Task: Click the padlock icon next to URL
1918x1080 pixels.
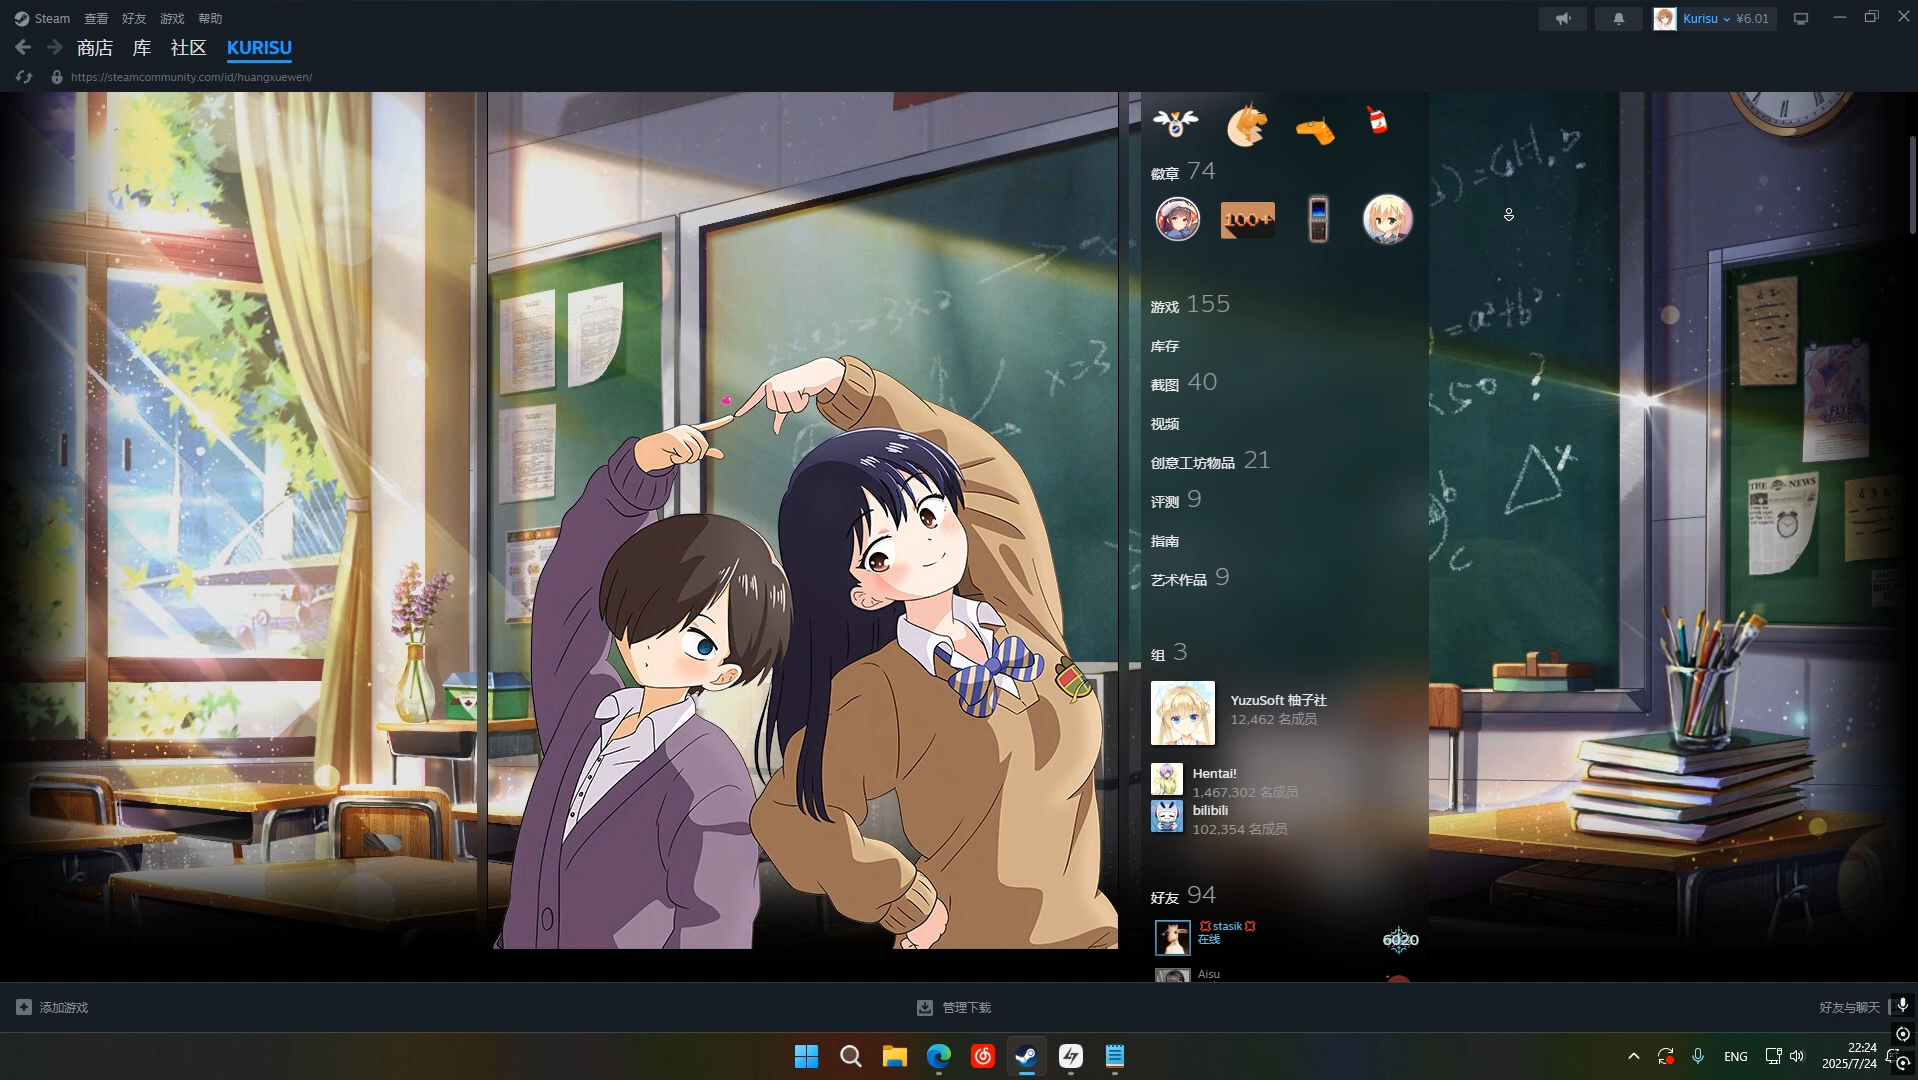Action: click(x=57, y=77)
